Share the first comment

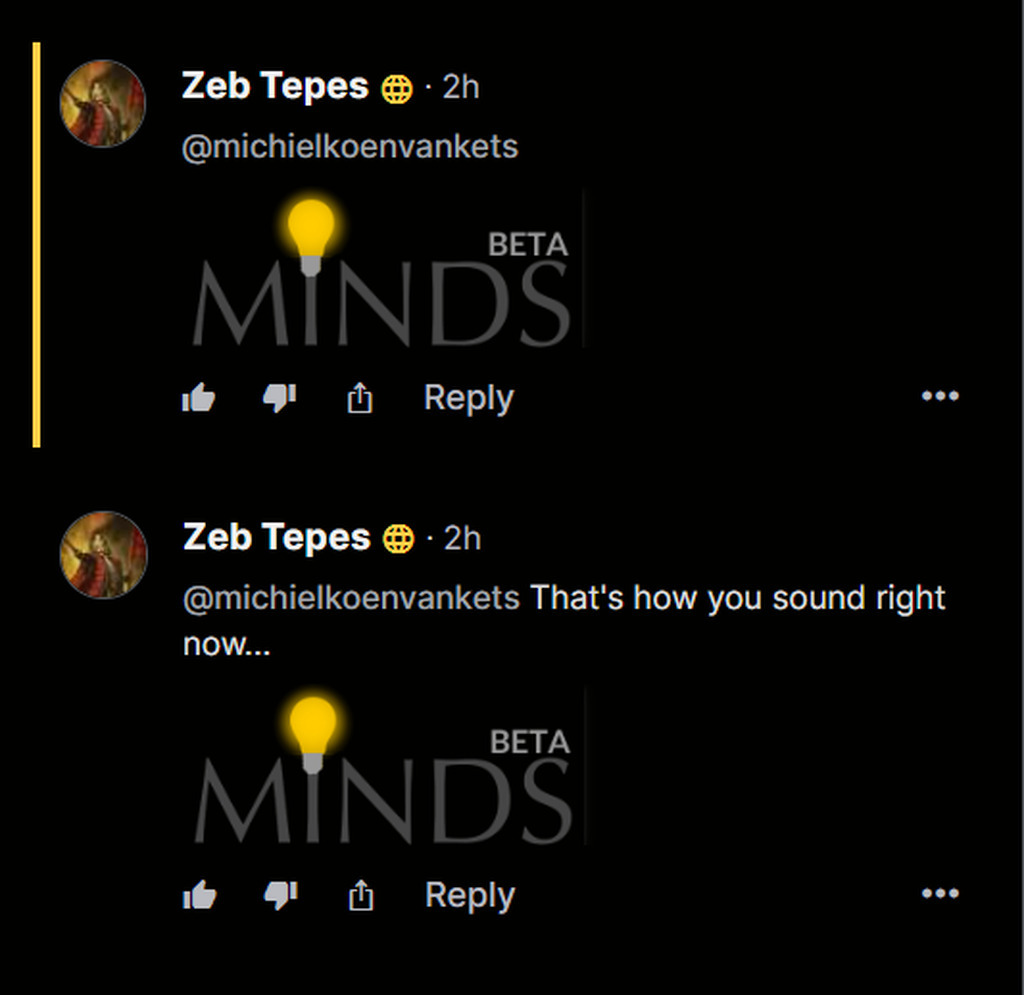point(360,399)
